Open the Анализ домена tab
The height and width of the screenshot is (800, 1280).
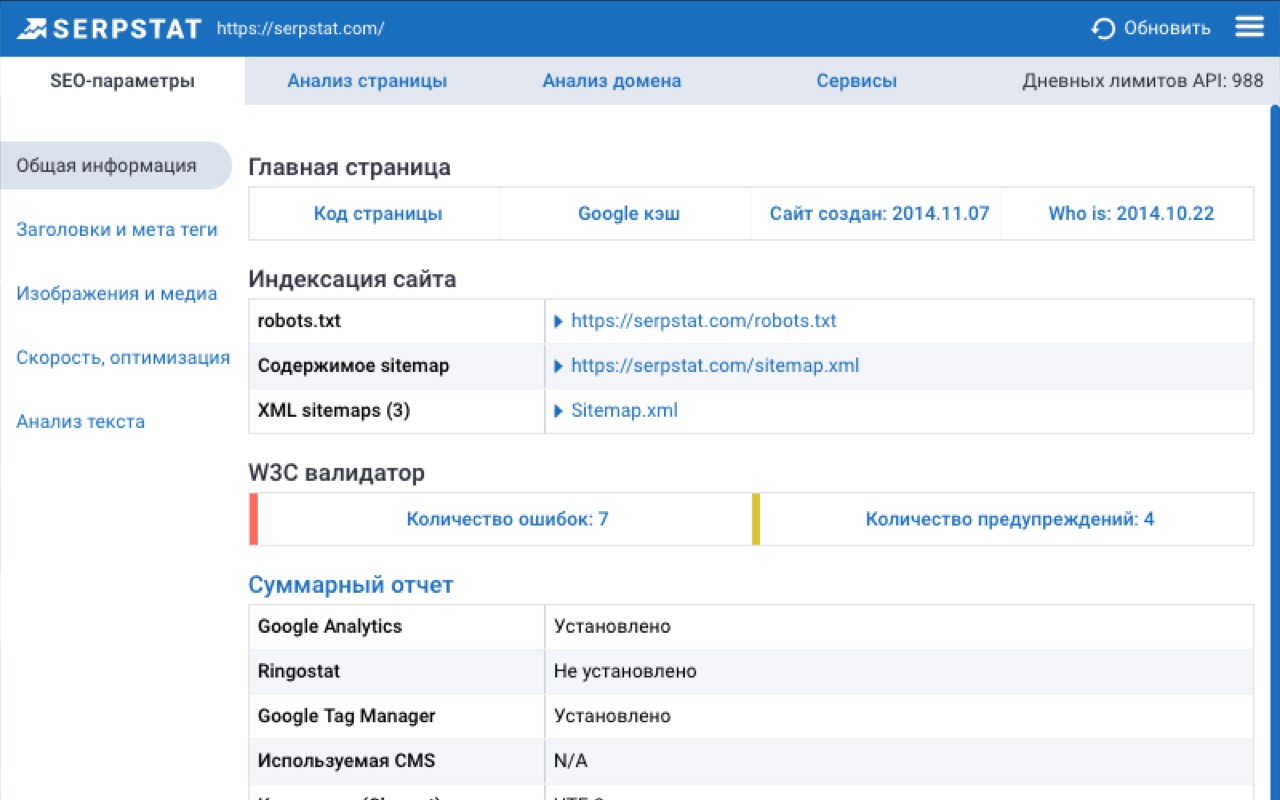[x=612, y=81]
